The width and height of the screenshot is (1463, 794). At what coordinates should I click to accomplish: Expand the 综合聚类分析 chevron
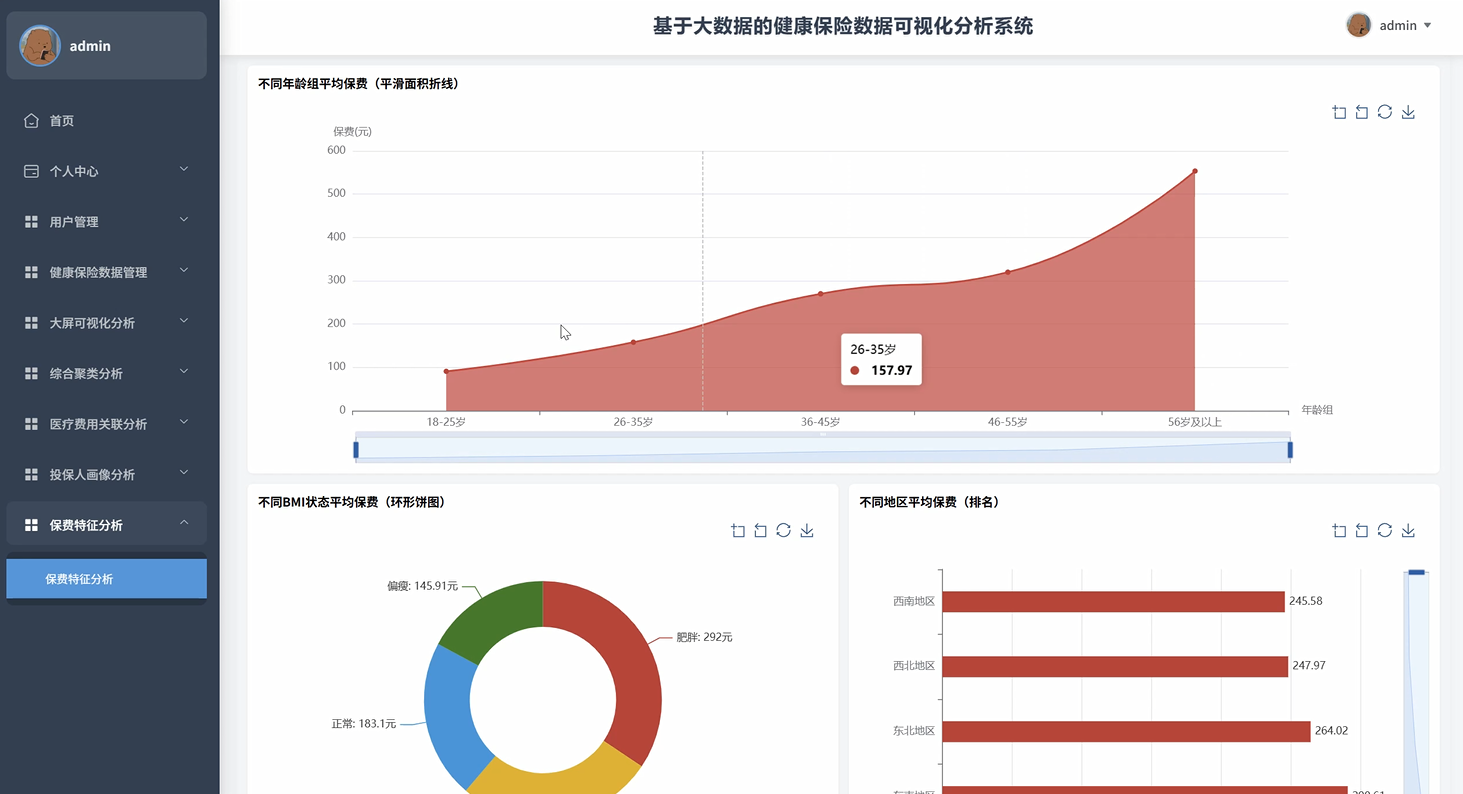point(184,372)
